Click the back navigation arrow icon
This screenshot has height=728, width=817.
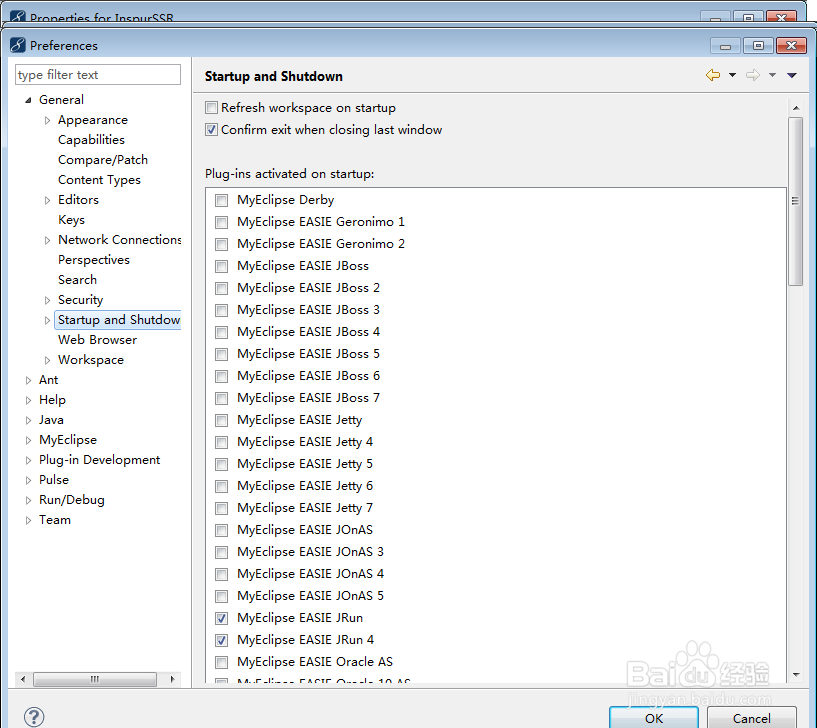click(x=713, y=76)
